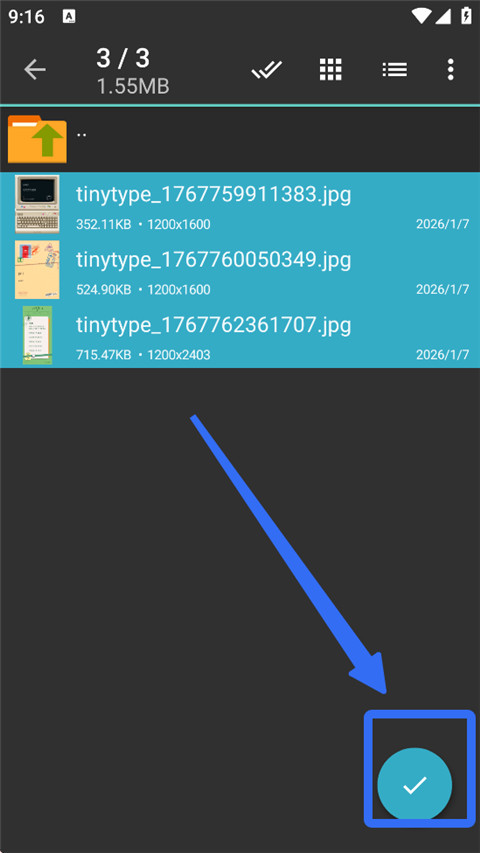The image size is (480, 853).
Task: Tap the 715.47KB 1200x2403 file details
Action: [143, 355]
